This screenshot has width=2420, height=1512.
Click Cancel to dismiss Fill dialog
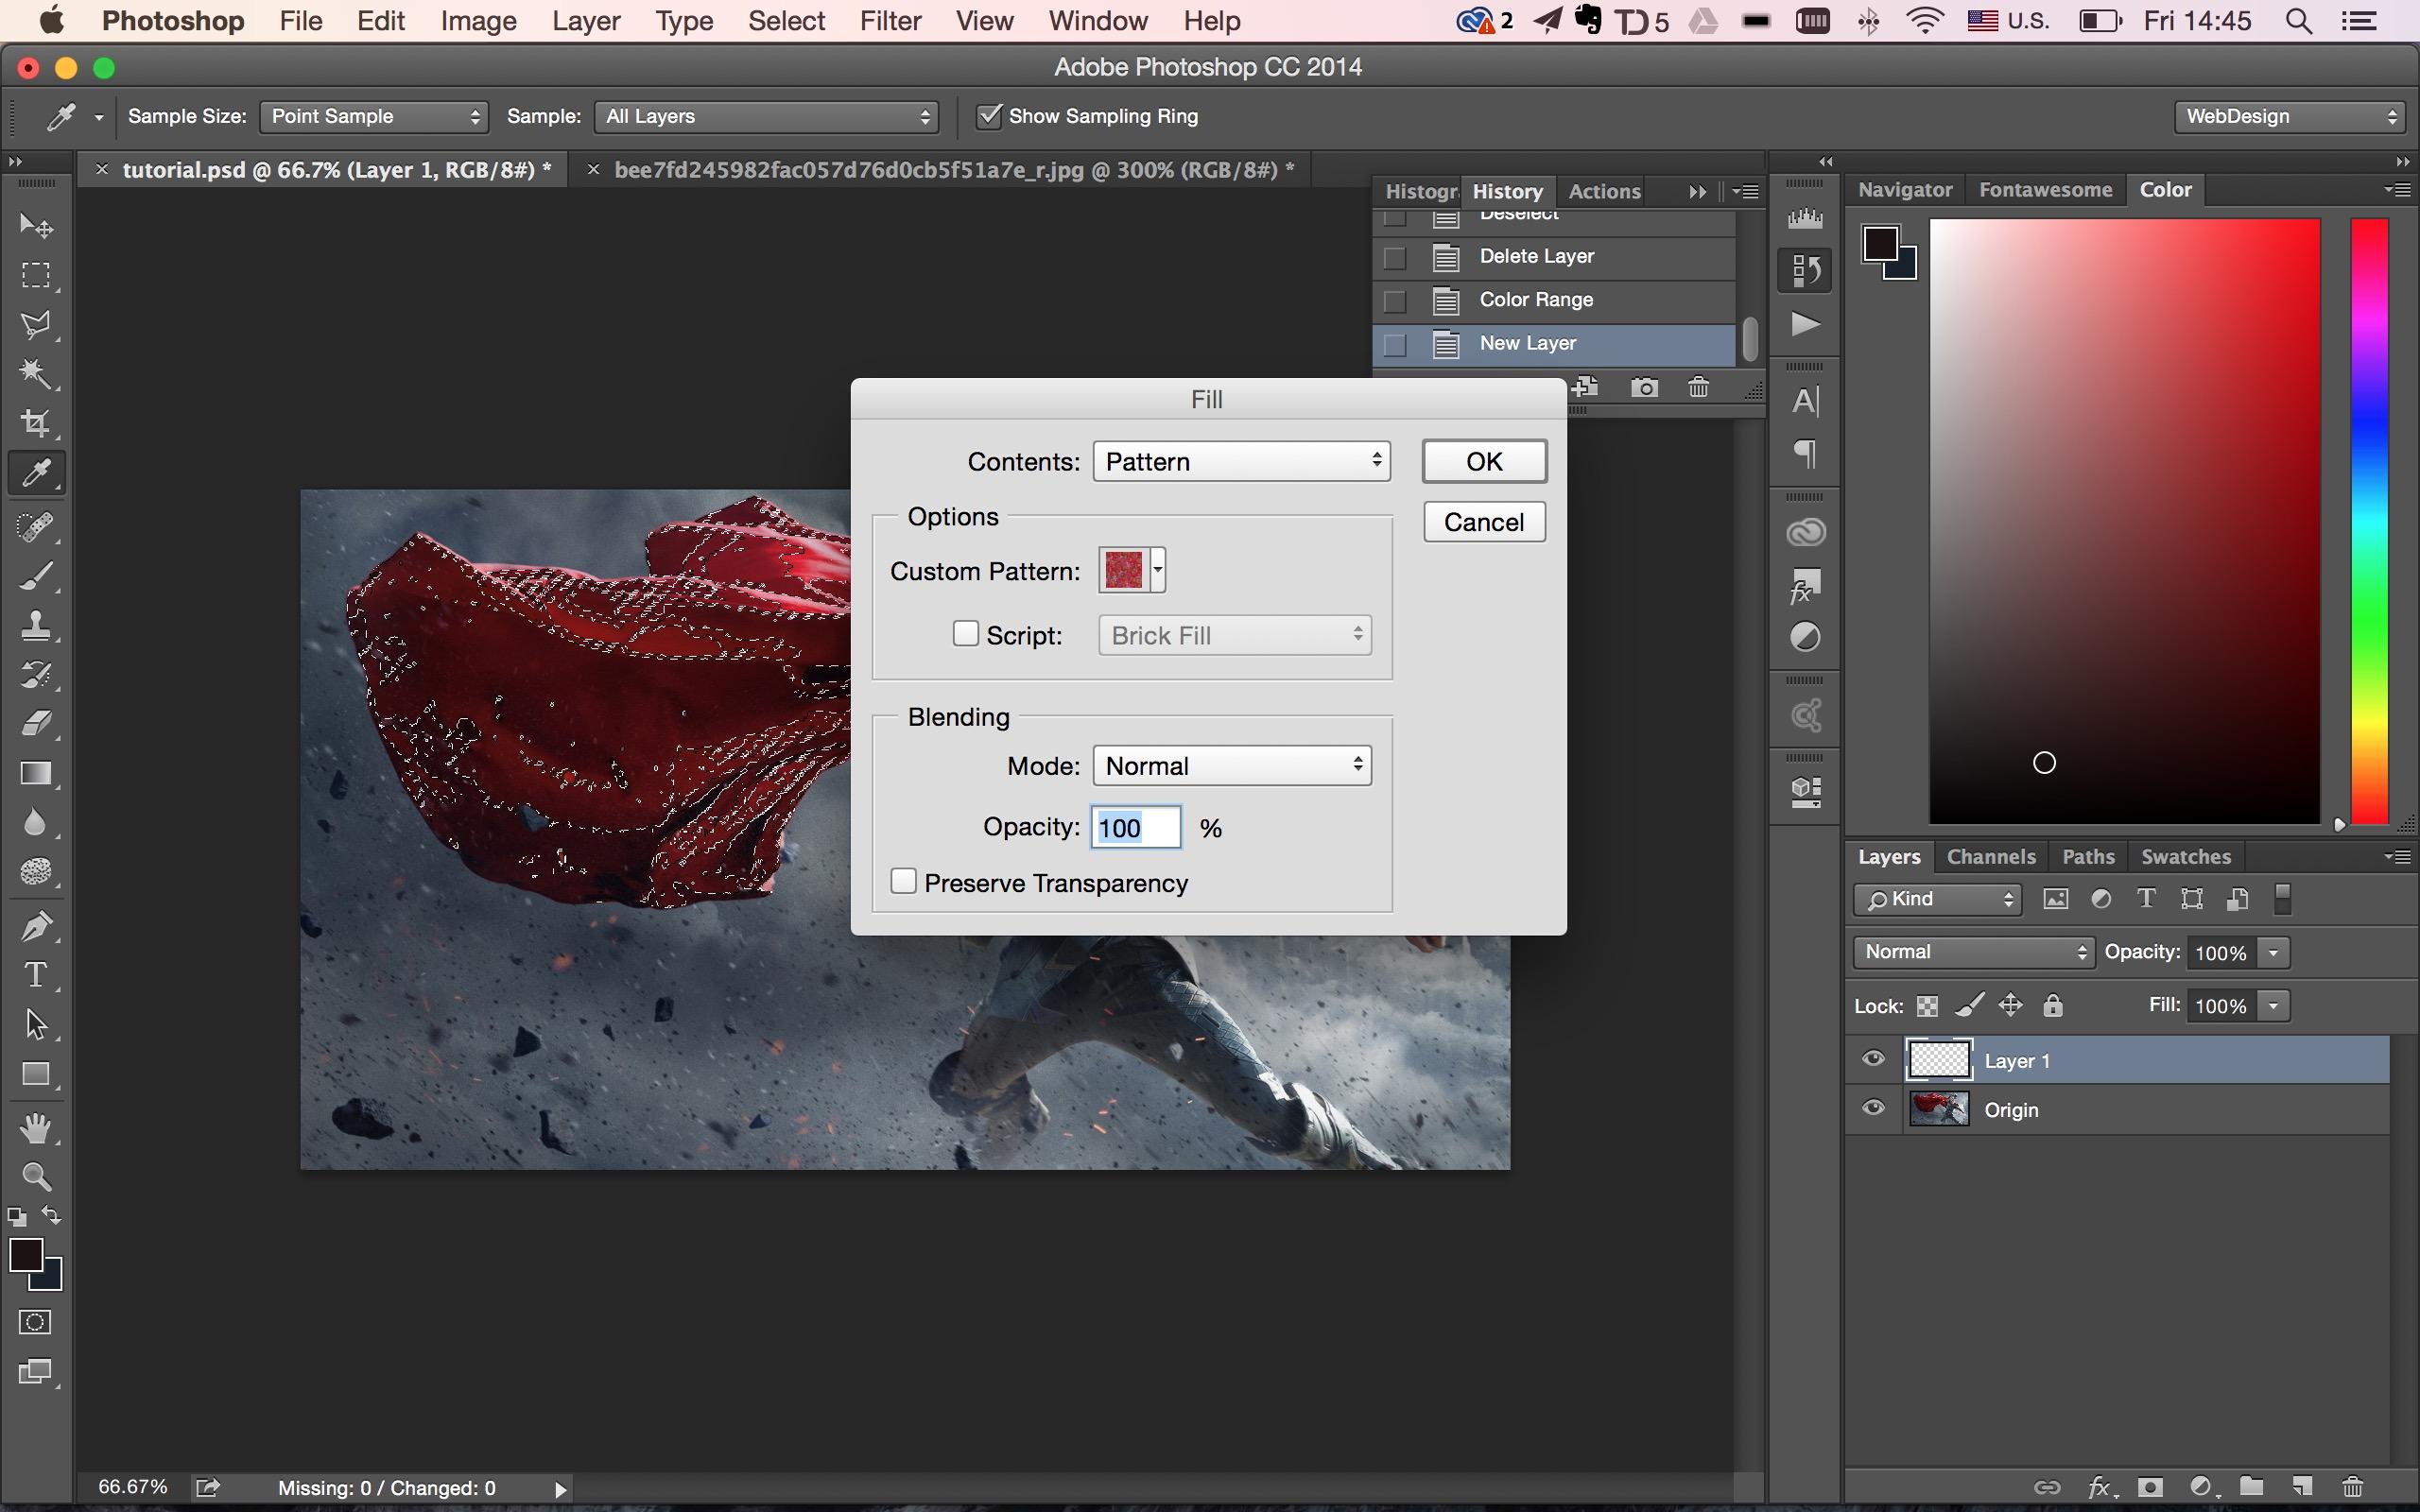click(x=1484, y=521)
